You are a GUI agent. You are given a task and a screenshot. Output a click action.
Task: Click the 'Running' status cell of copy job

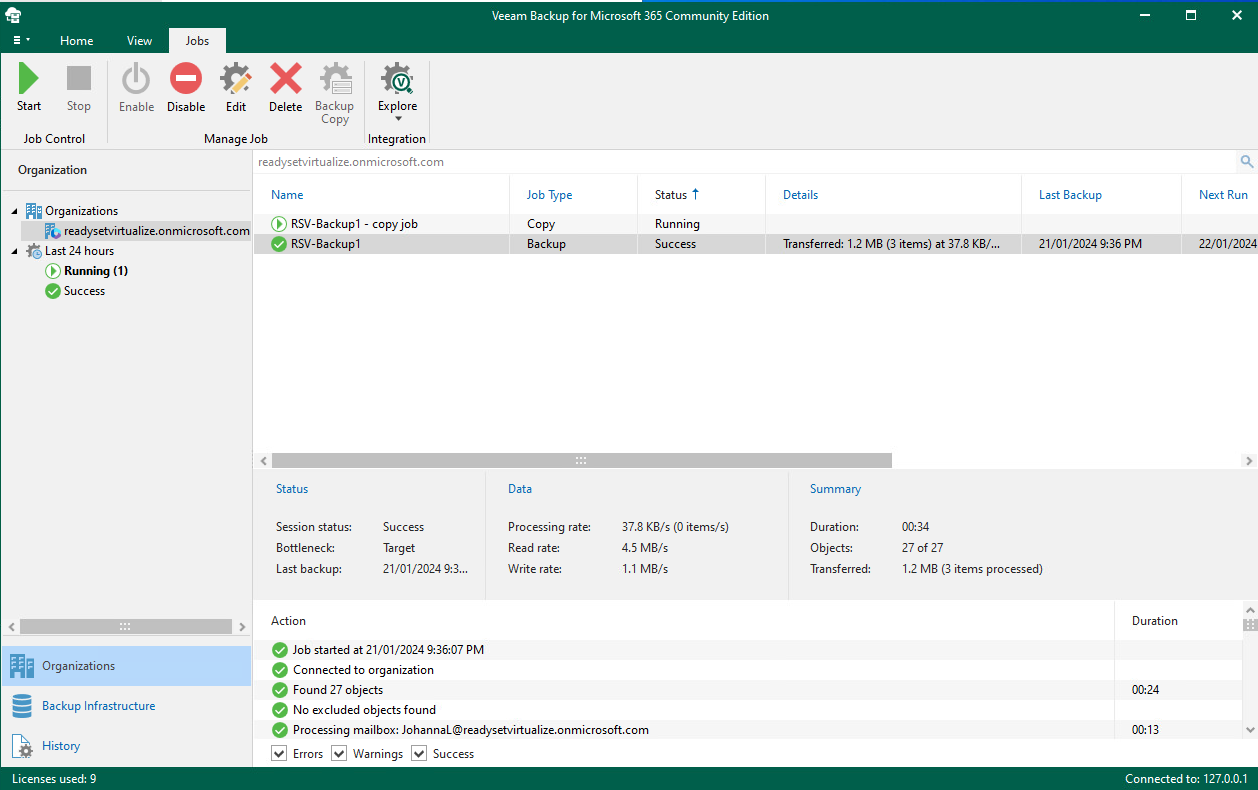tap(677, 224)
